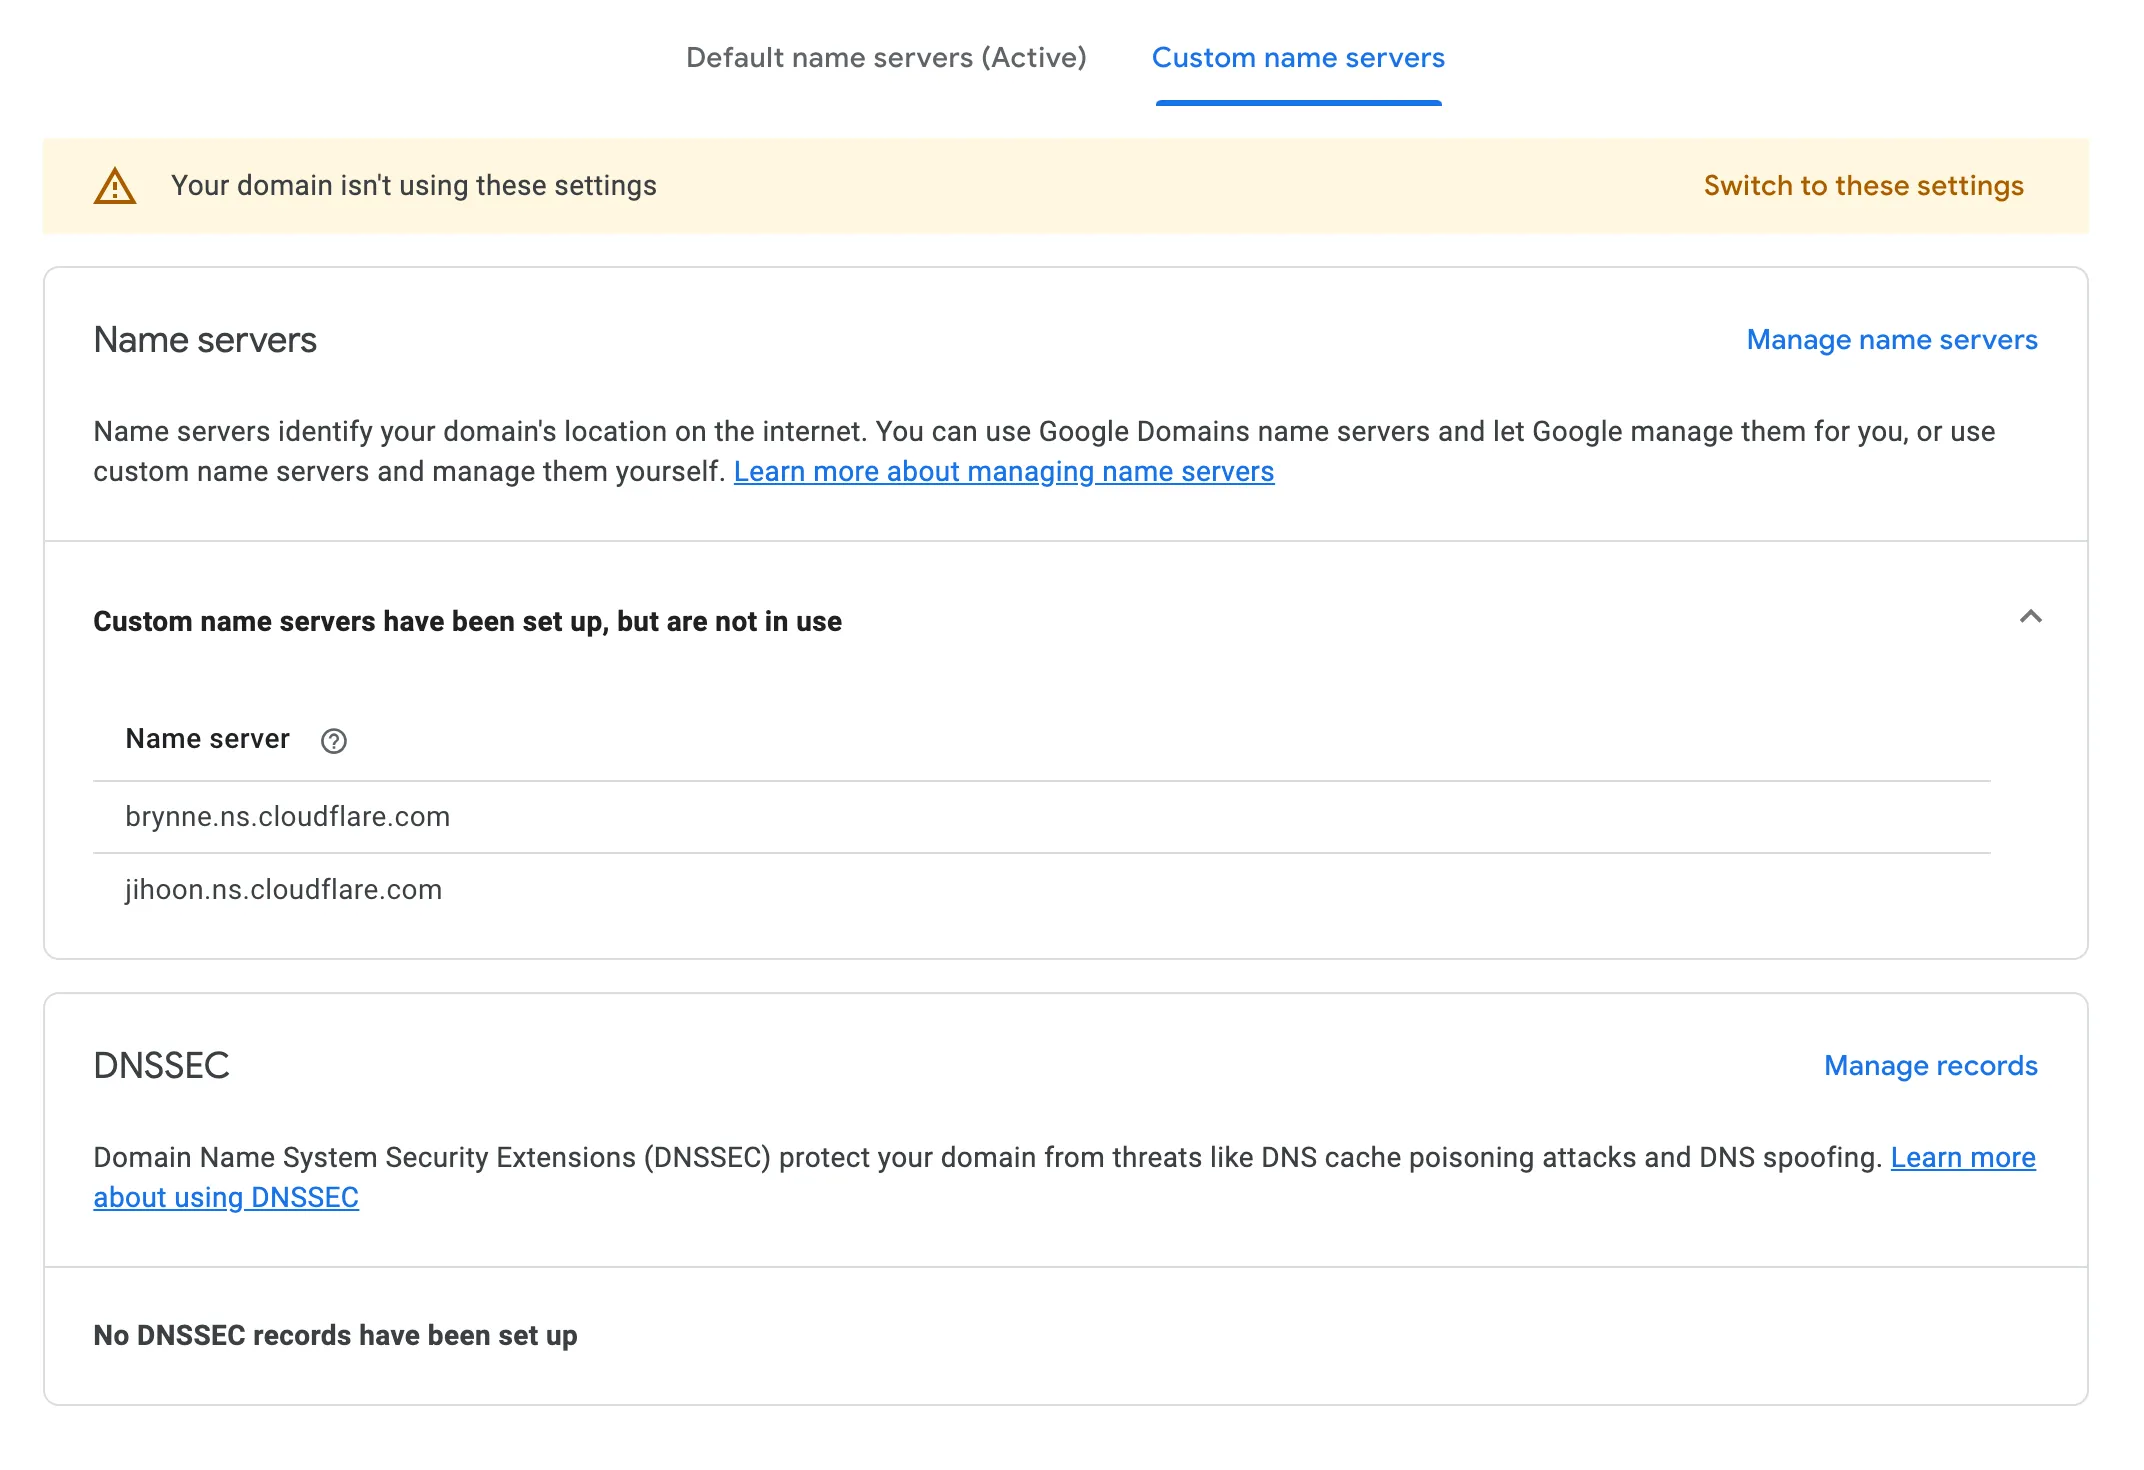Collapse the custom name servers section chevron
Screen dimensions: 2144x1470
coord(2030,617)
